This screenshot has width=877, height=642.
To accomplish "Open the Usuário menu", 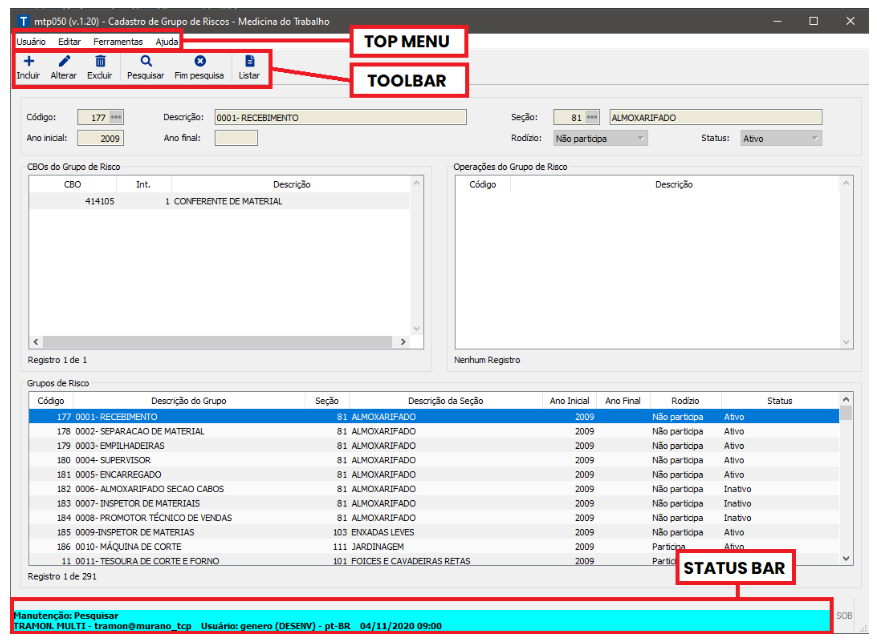I will coord(31,42).
